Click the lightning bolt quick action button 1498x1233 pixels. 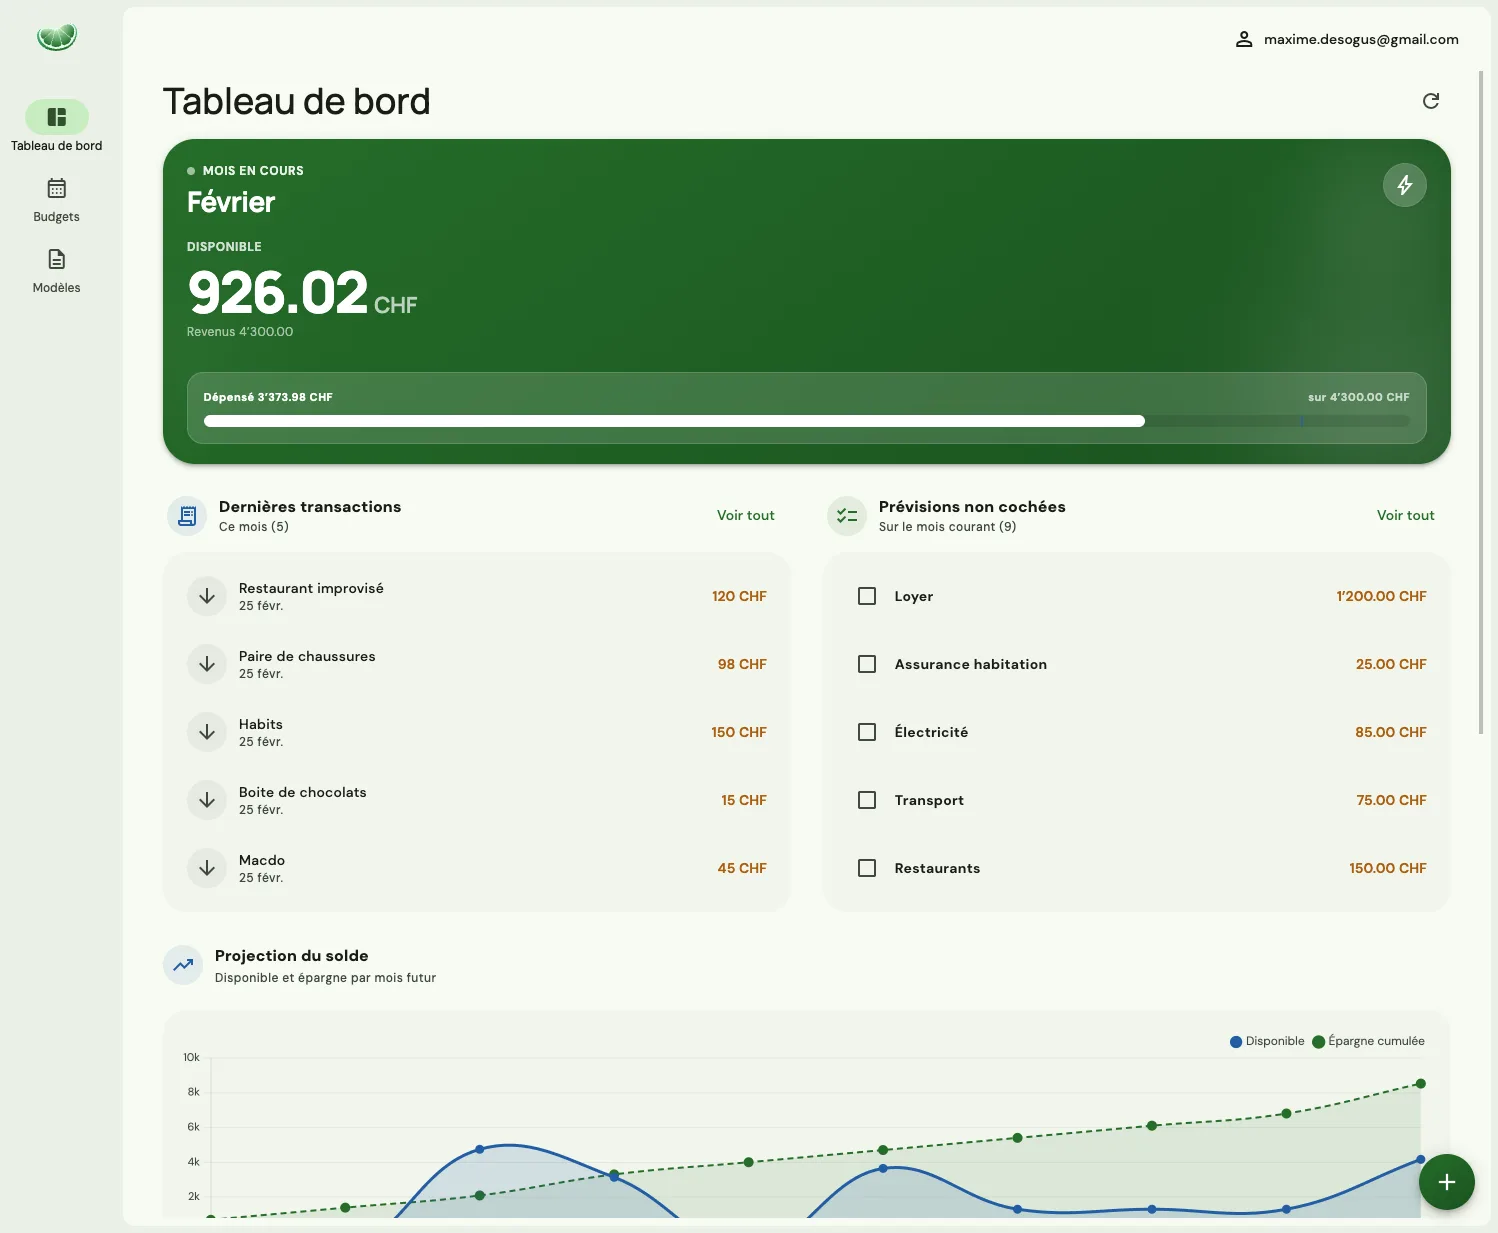(1404, 185)
